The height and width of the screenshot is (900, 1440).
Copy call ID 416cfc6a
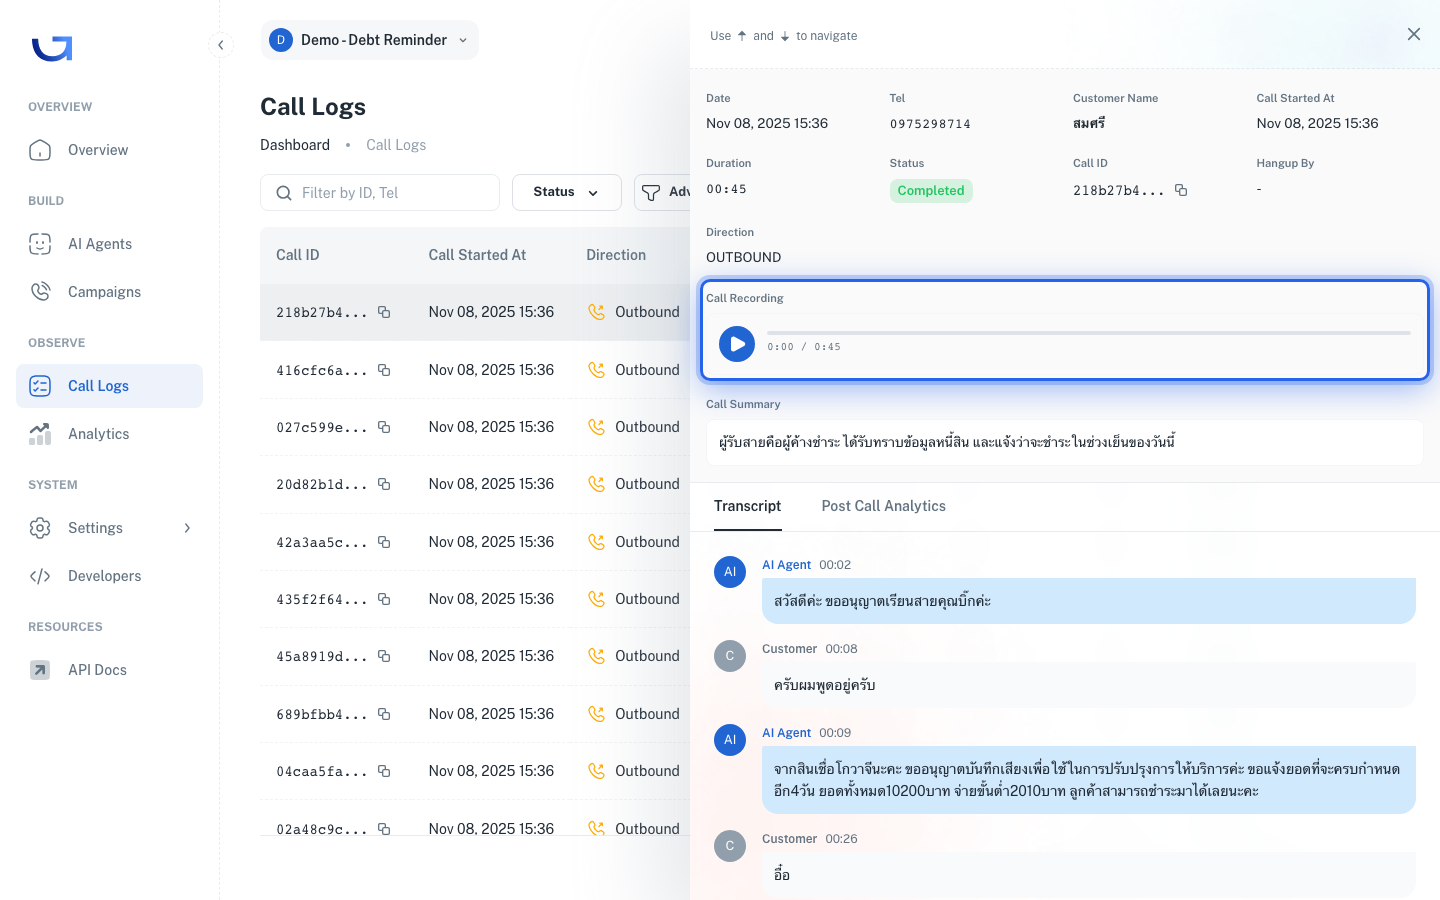click(384, 370)
